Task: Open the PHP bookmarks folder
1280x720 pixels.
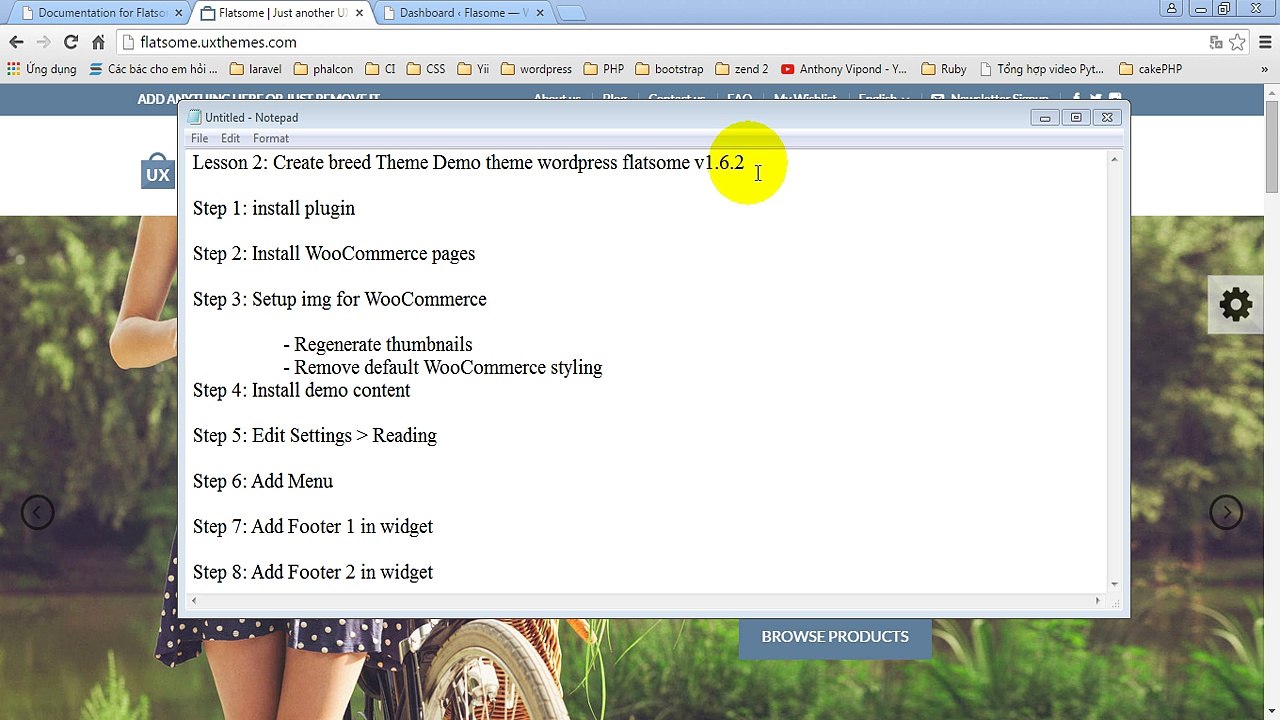Action: pos(604,69)
